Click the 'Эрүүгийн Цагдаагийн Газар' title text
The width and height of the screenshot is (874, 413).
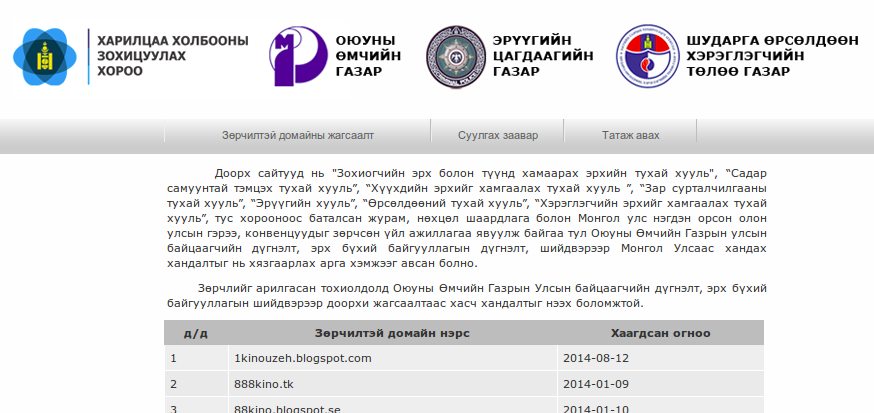(542, 57)
